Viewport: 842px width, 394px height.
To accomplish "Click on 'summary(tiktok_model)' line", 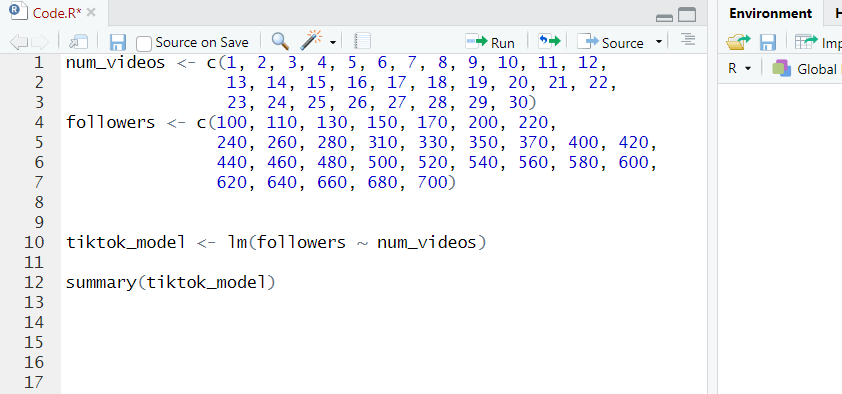I will tap(171, 282).
